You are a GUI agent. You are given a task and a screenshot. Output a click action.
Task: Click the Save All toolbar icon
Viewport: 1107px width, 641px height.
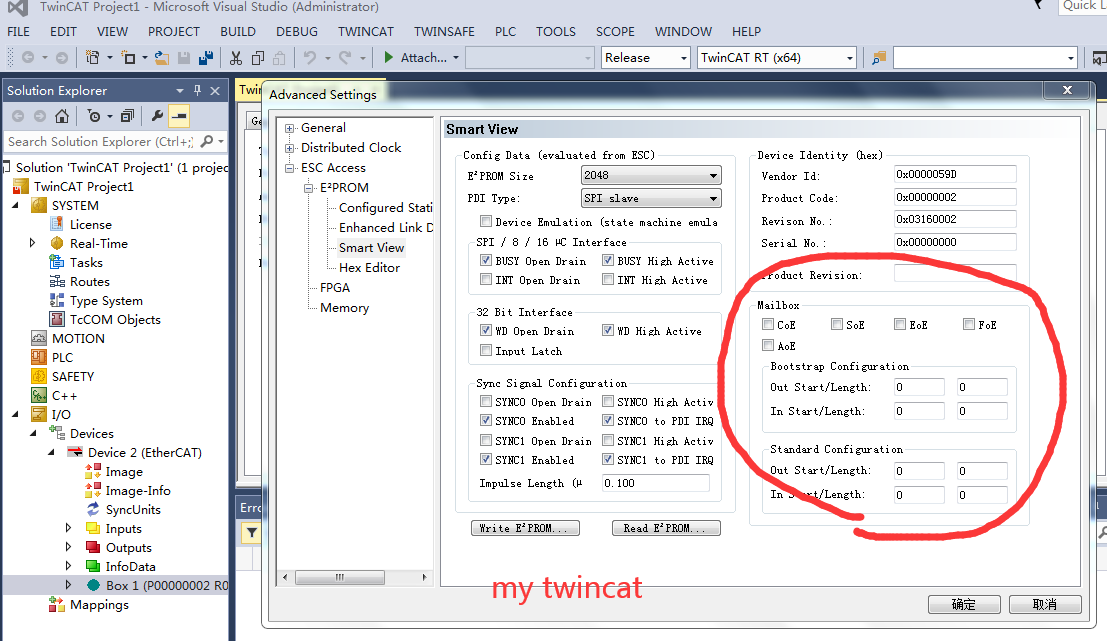206,58
